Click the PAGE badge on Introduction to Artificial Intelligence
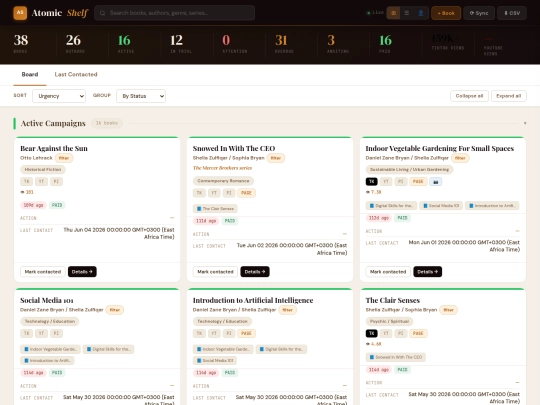Viewport: 540px width, 405px height. (246, 333)
